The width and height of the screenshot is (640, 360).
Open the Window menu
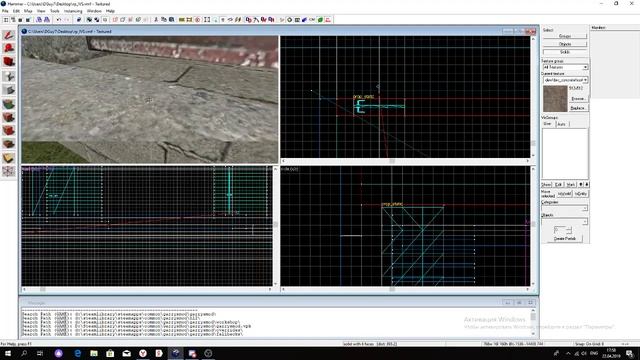tap(94, 11)
